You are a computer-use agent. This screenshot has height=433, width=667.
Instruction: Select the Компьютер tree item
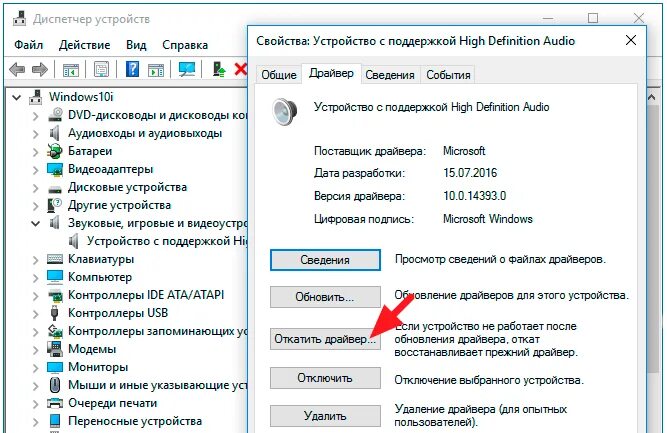click(x=100, y=277)
